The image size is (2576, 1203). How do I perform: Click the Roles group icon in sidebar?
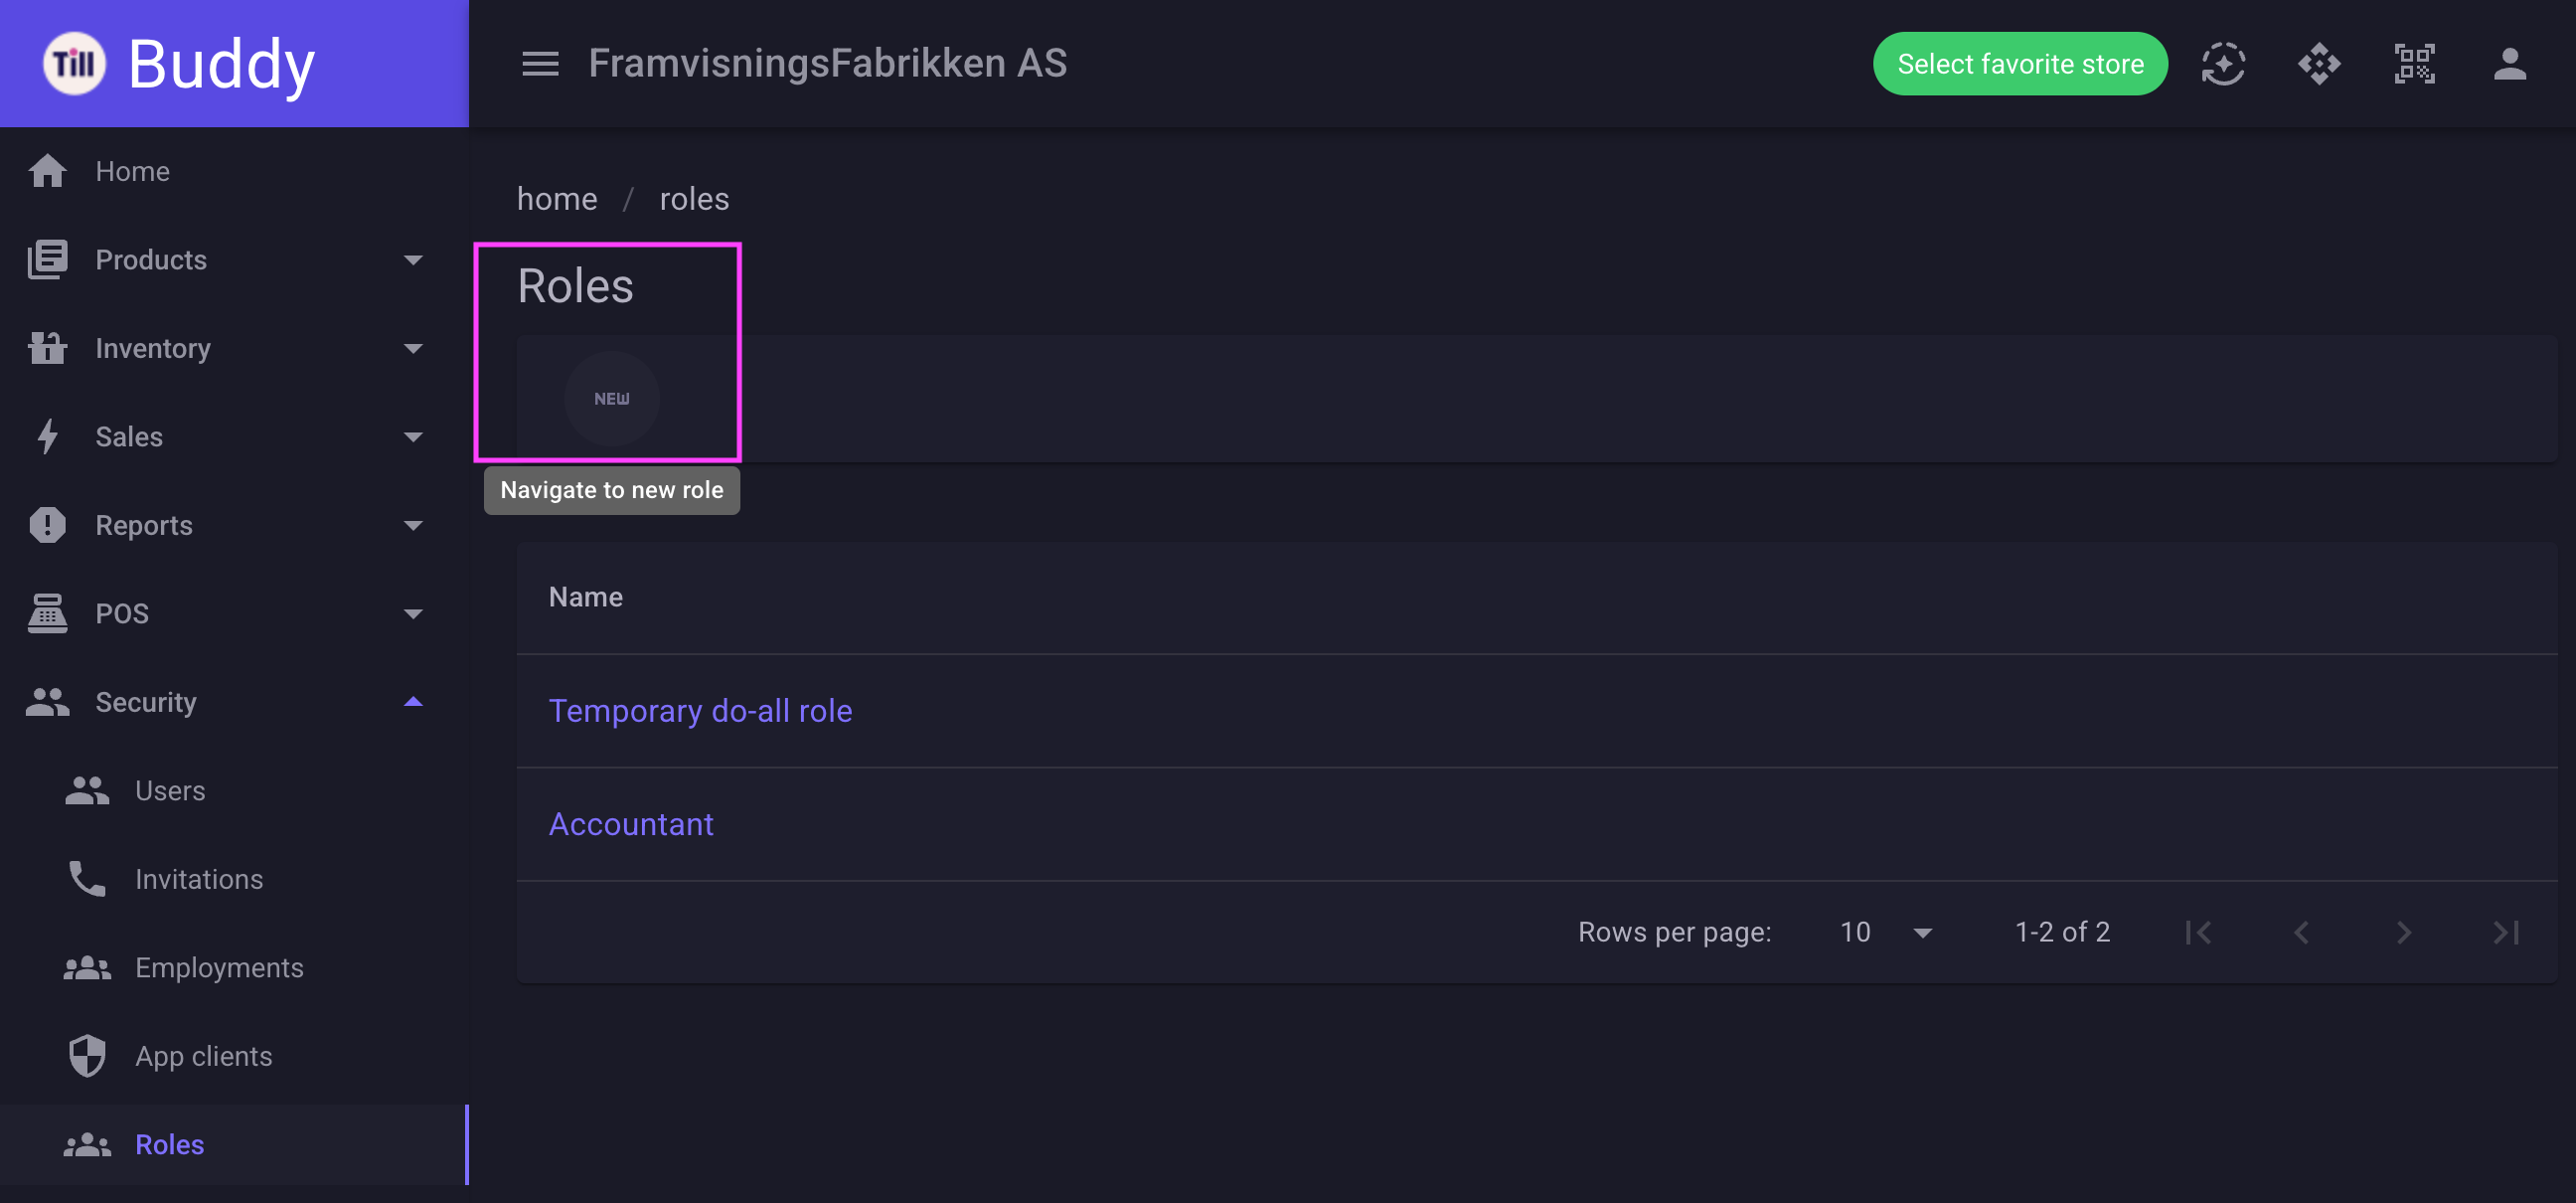point(87,1144)
